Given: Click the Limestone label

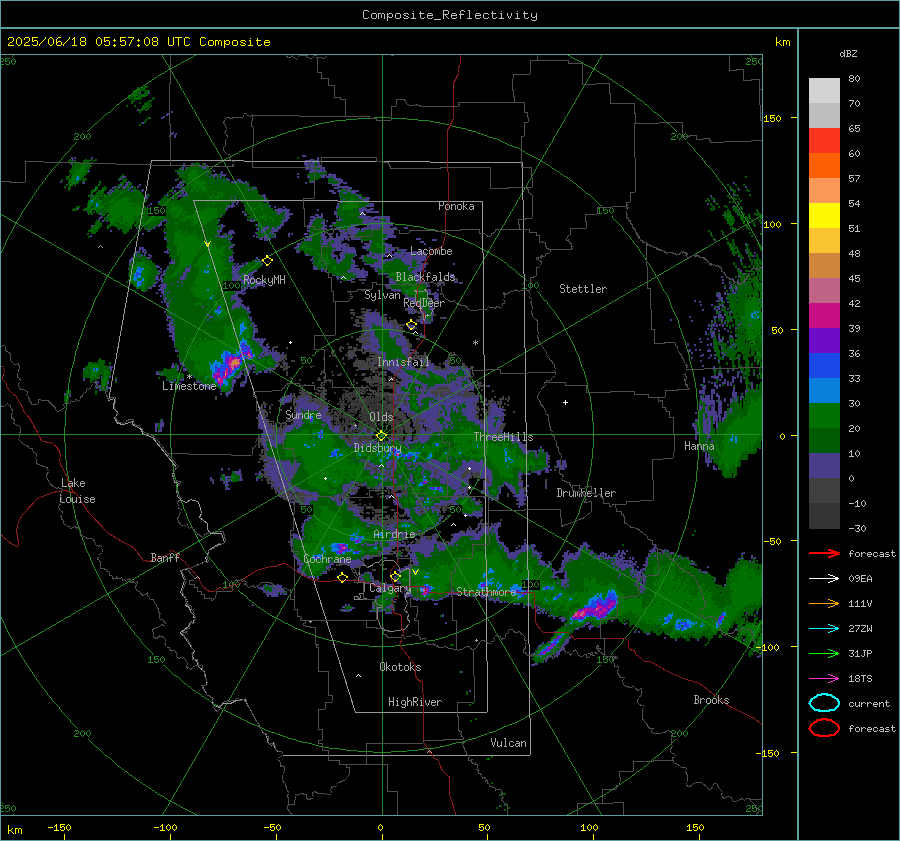Looking at the screenshot, I should click(x=189, y=386).
